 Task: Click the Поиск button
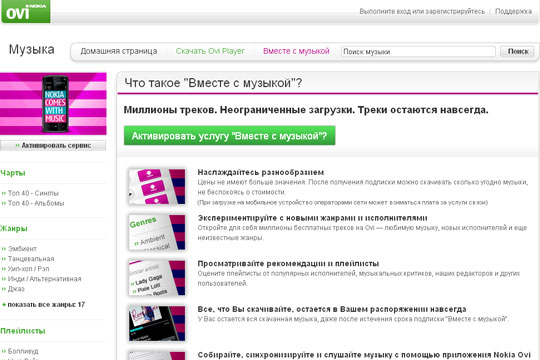pos(517,51)
